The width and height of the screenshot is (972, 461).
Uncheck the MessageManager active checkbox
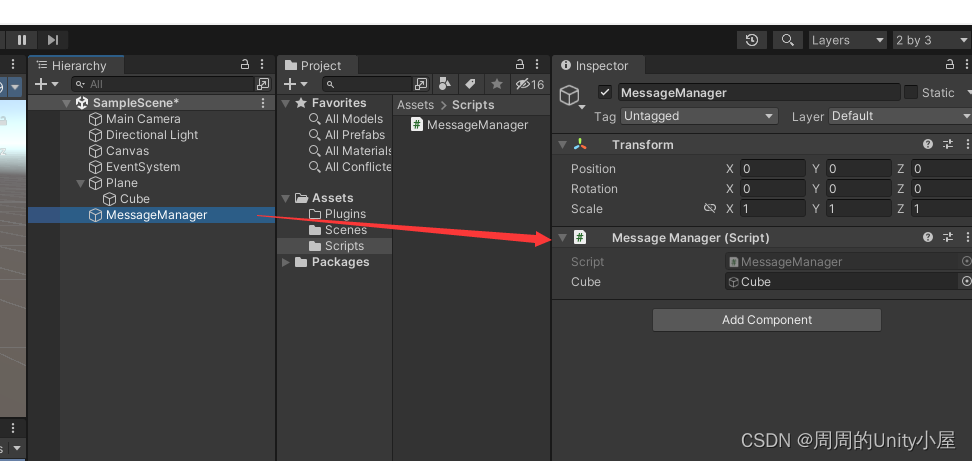pyautogui.click(x=604, y=93)
